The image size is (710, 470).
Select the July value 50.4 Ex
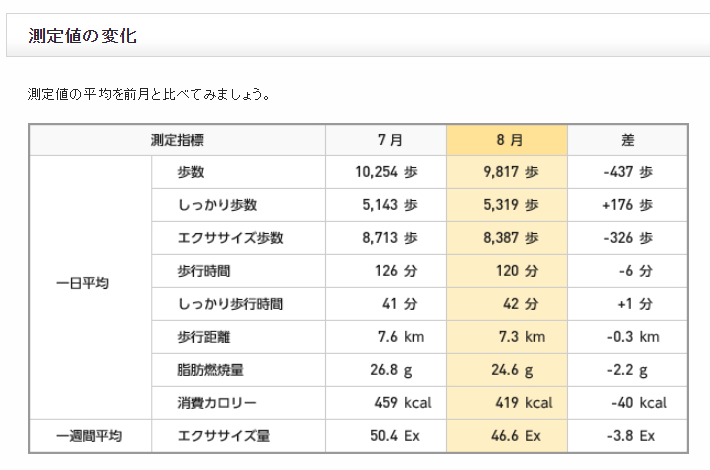pos(395,436)
